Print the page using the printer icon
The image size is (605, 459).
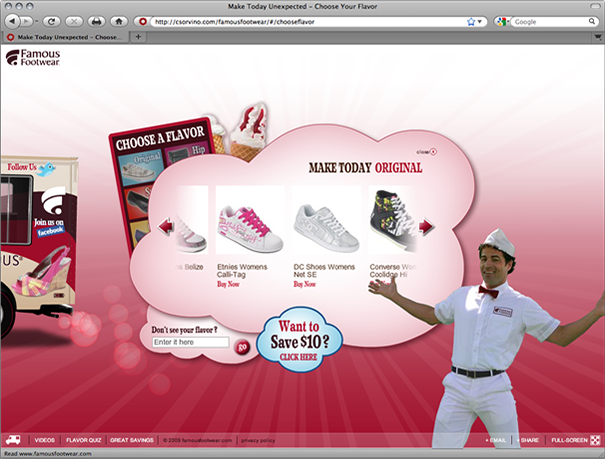96,22
